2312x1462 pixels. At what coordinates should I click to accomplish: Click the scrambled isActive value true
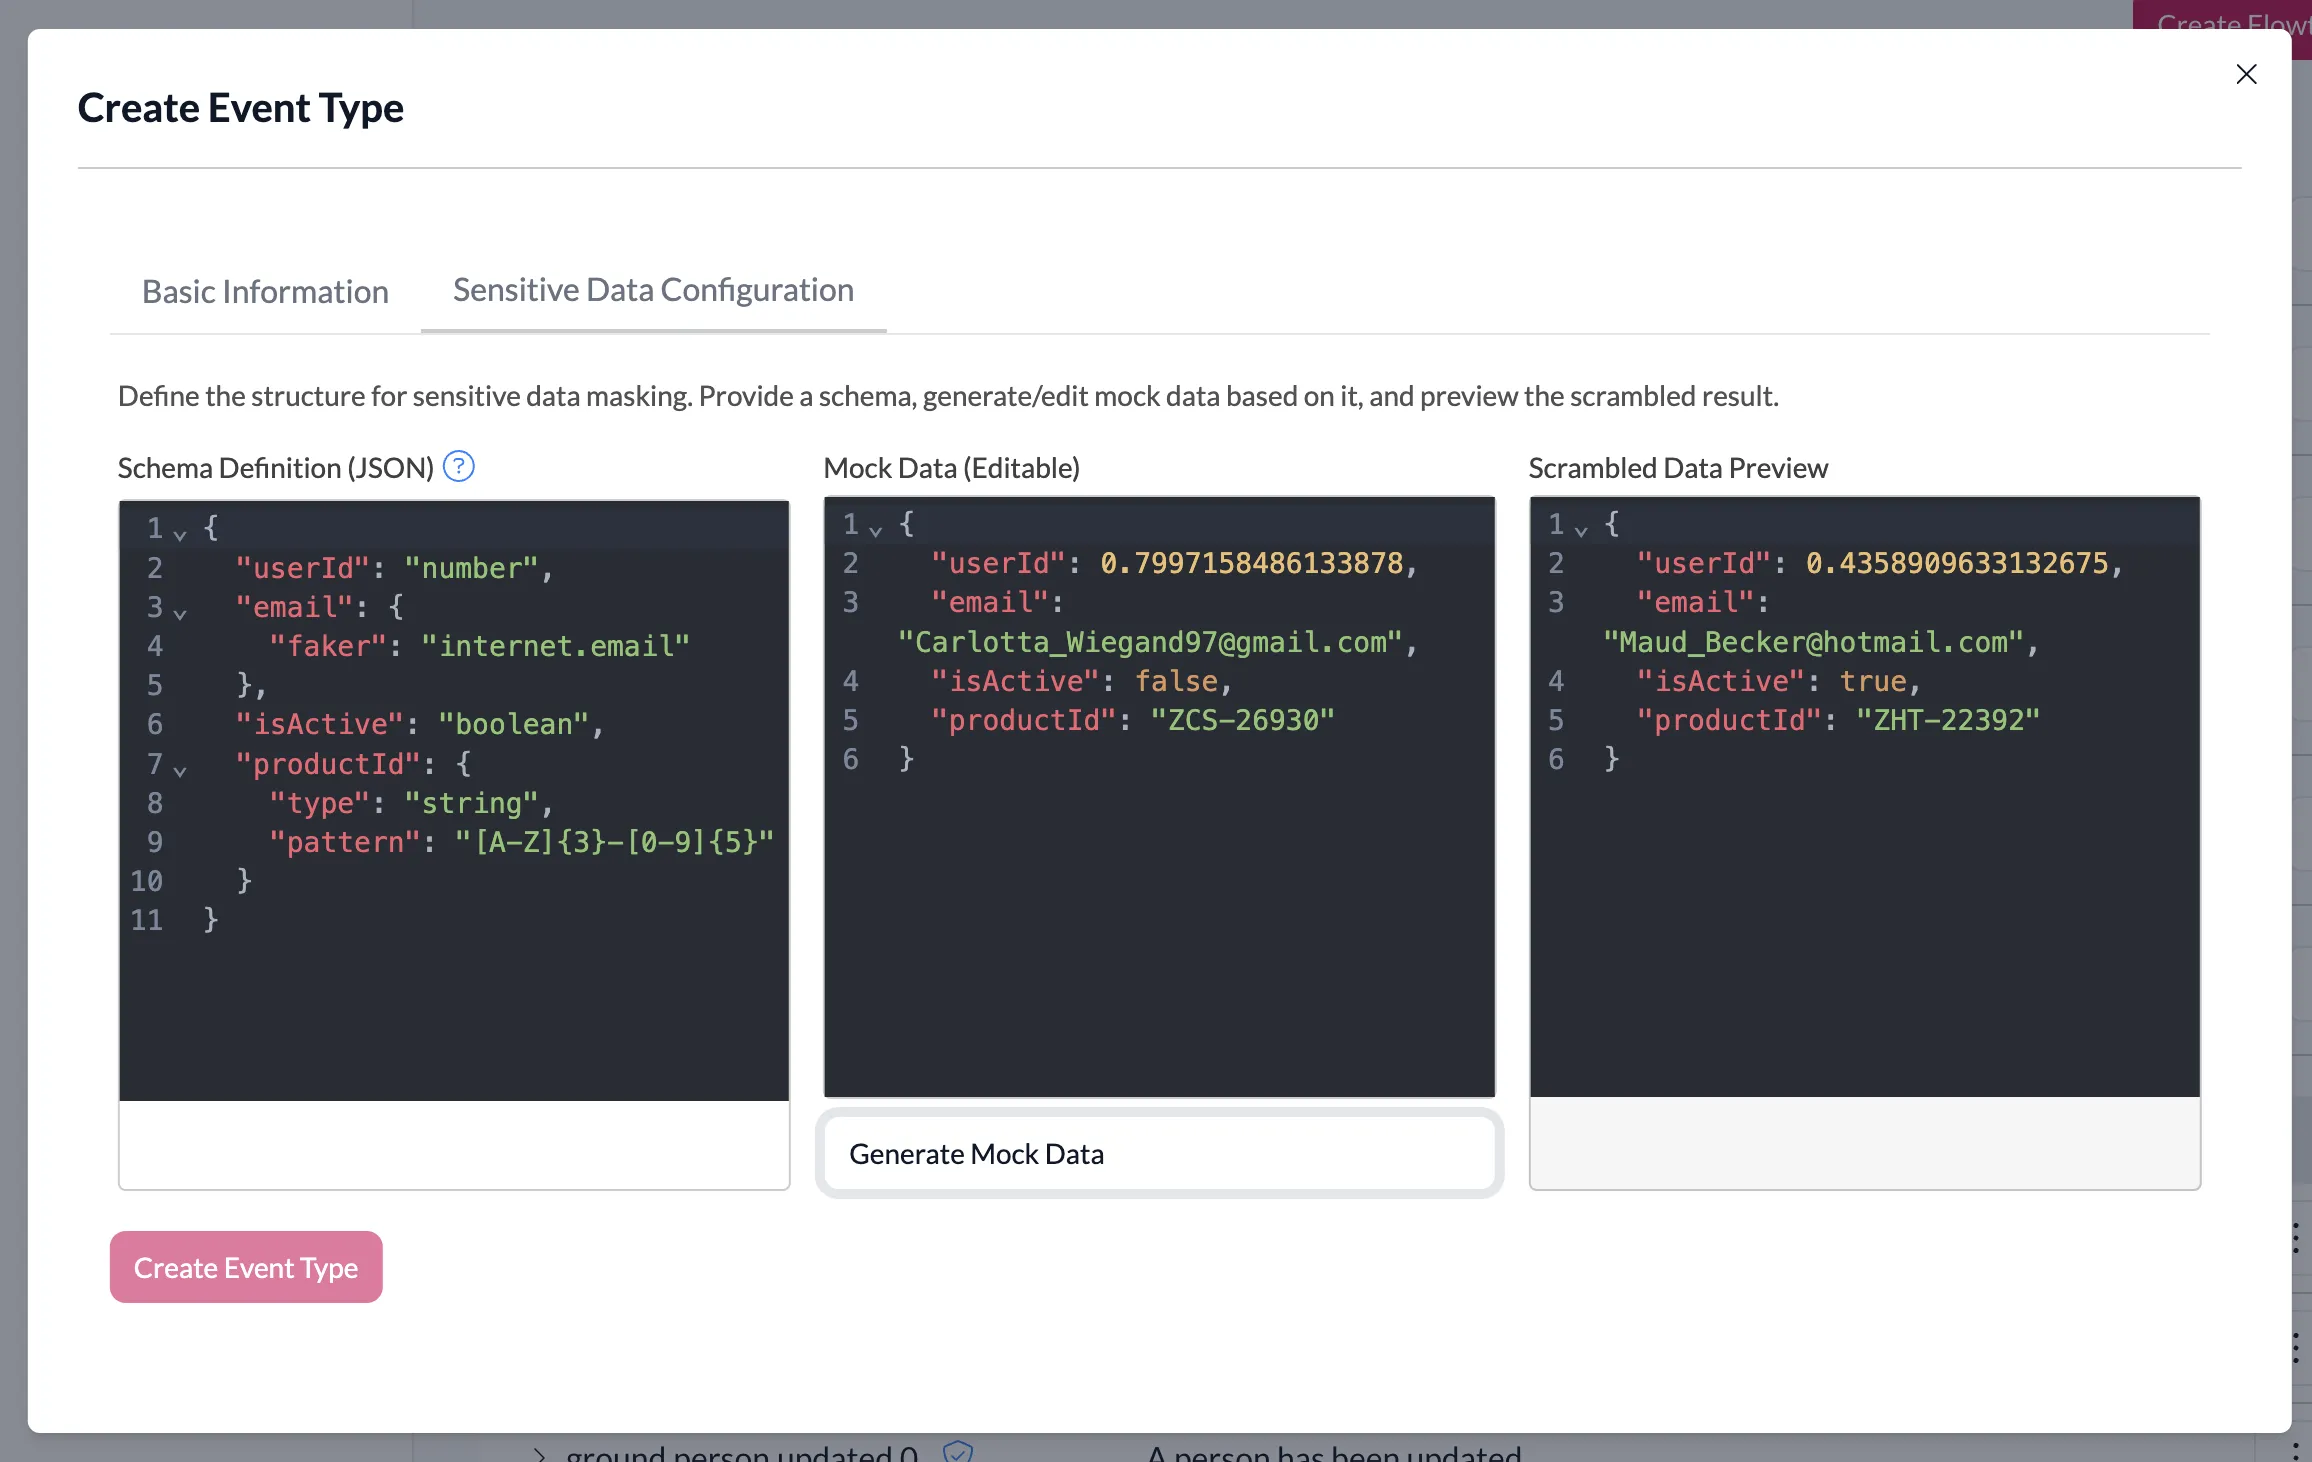[x=1873, y=681]
